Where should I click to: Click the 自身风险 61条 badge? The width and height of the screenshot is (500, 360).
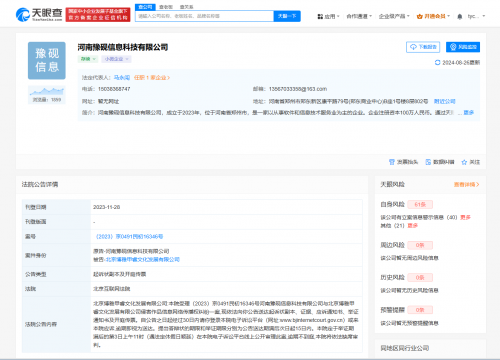420,204
